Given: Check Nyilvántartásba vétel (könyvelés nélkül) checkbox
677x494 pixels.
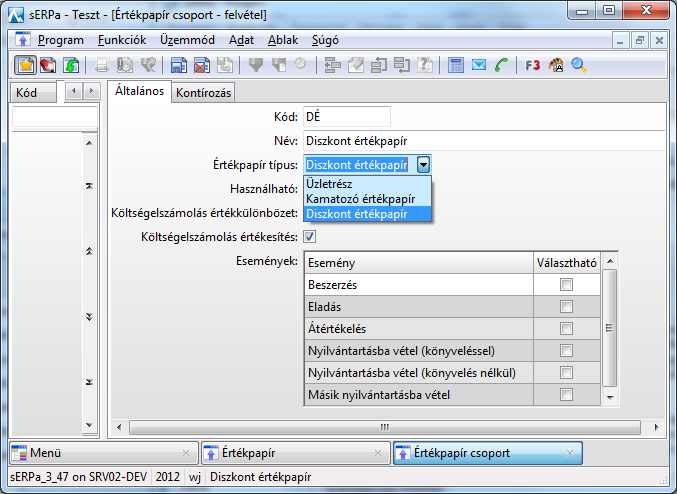Looking at the screenshot, I should pyautogui.click(x=566, y=373).
